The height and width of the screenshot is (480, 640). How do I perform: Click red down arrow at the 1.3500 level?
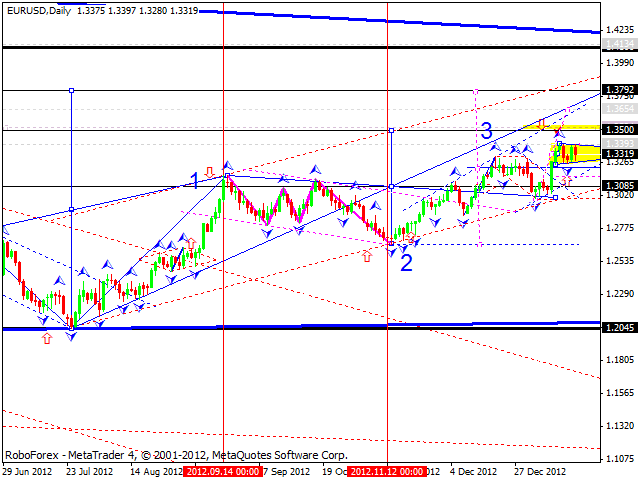(540, 124)
